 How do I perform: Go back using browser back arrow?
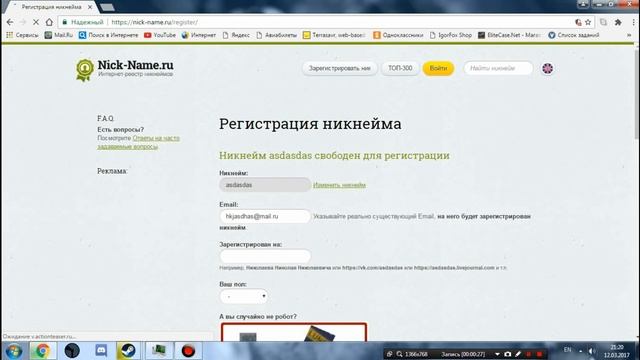(10, 22)
